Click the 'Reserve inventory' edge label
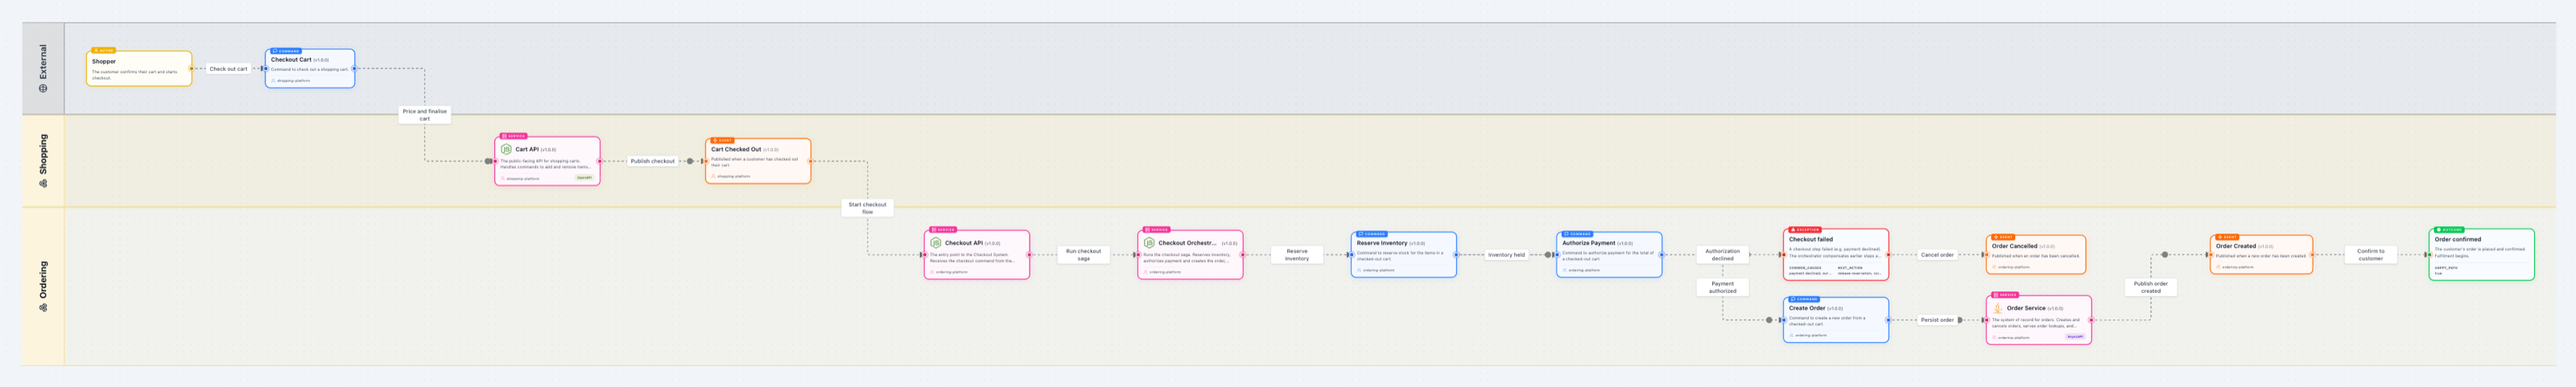2576x387 pixels. tap(1297, 255)
